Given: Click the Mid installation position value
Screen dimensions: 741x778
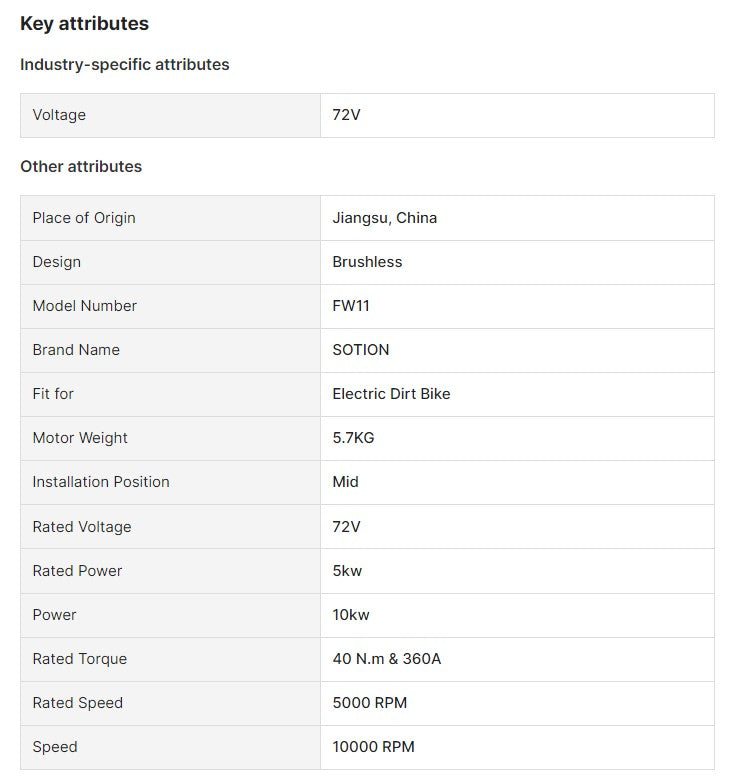Looking at the screenshot, I should point(345,482).
